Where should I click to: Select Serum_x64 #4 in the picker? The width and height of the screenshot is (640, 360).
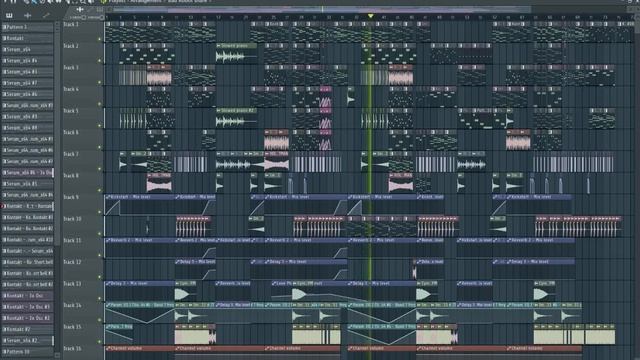27,60
